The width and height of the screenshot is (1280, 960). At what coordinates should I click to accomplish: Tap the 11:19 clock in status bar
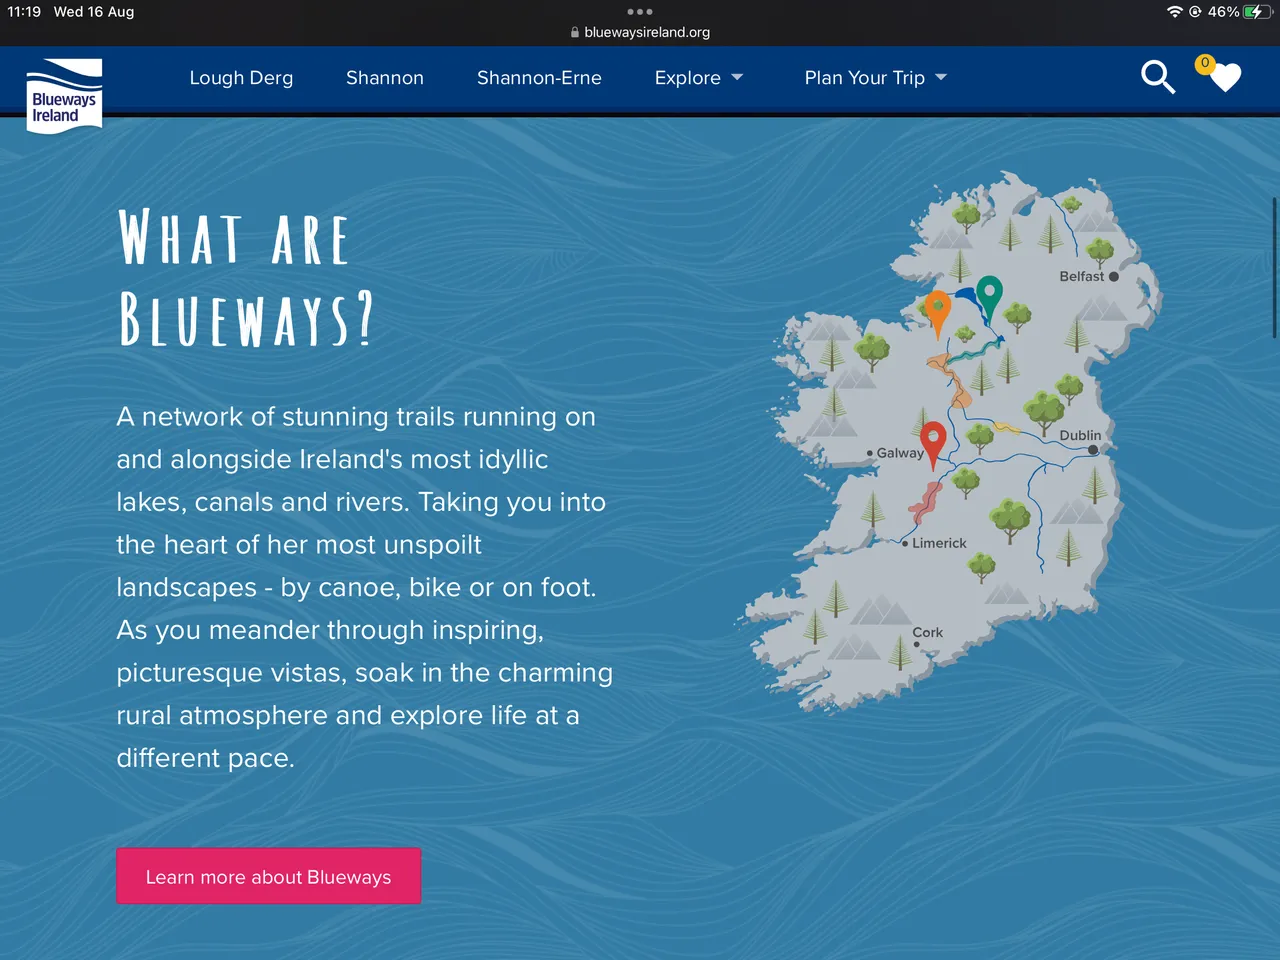(x=24, y=12)
